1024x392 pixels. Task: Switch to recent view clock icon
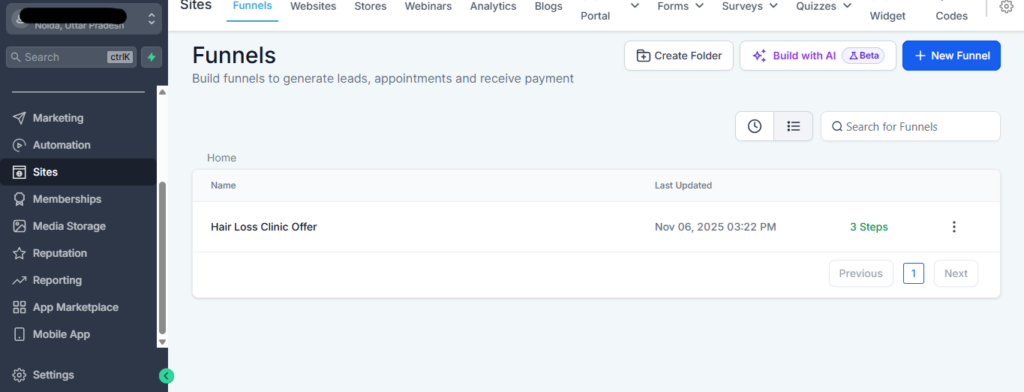(x=754, y=126)
